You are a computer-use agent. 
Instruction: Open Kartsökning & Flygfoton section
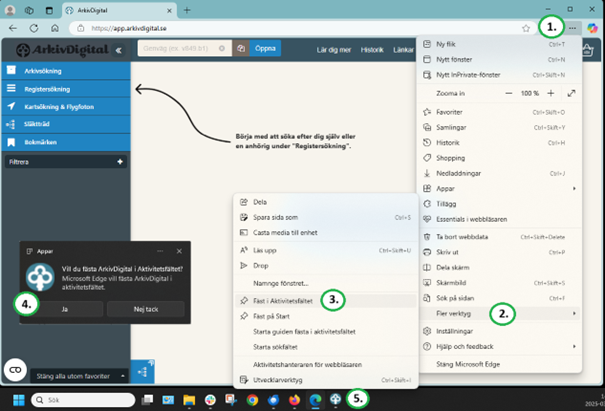coord(60,106)
